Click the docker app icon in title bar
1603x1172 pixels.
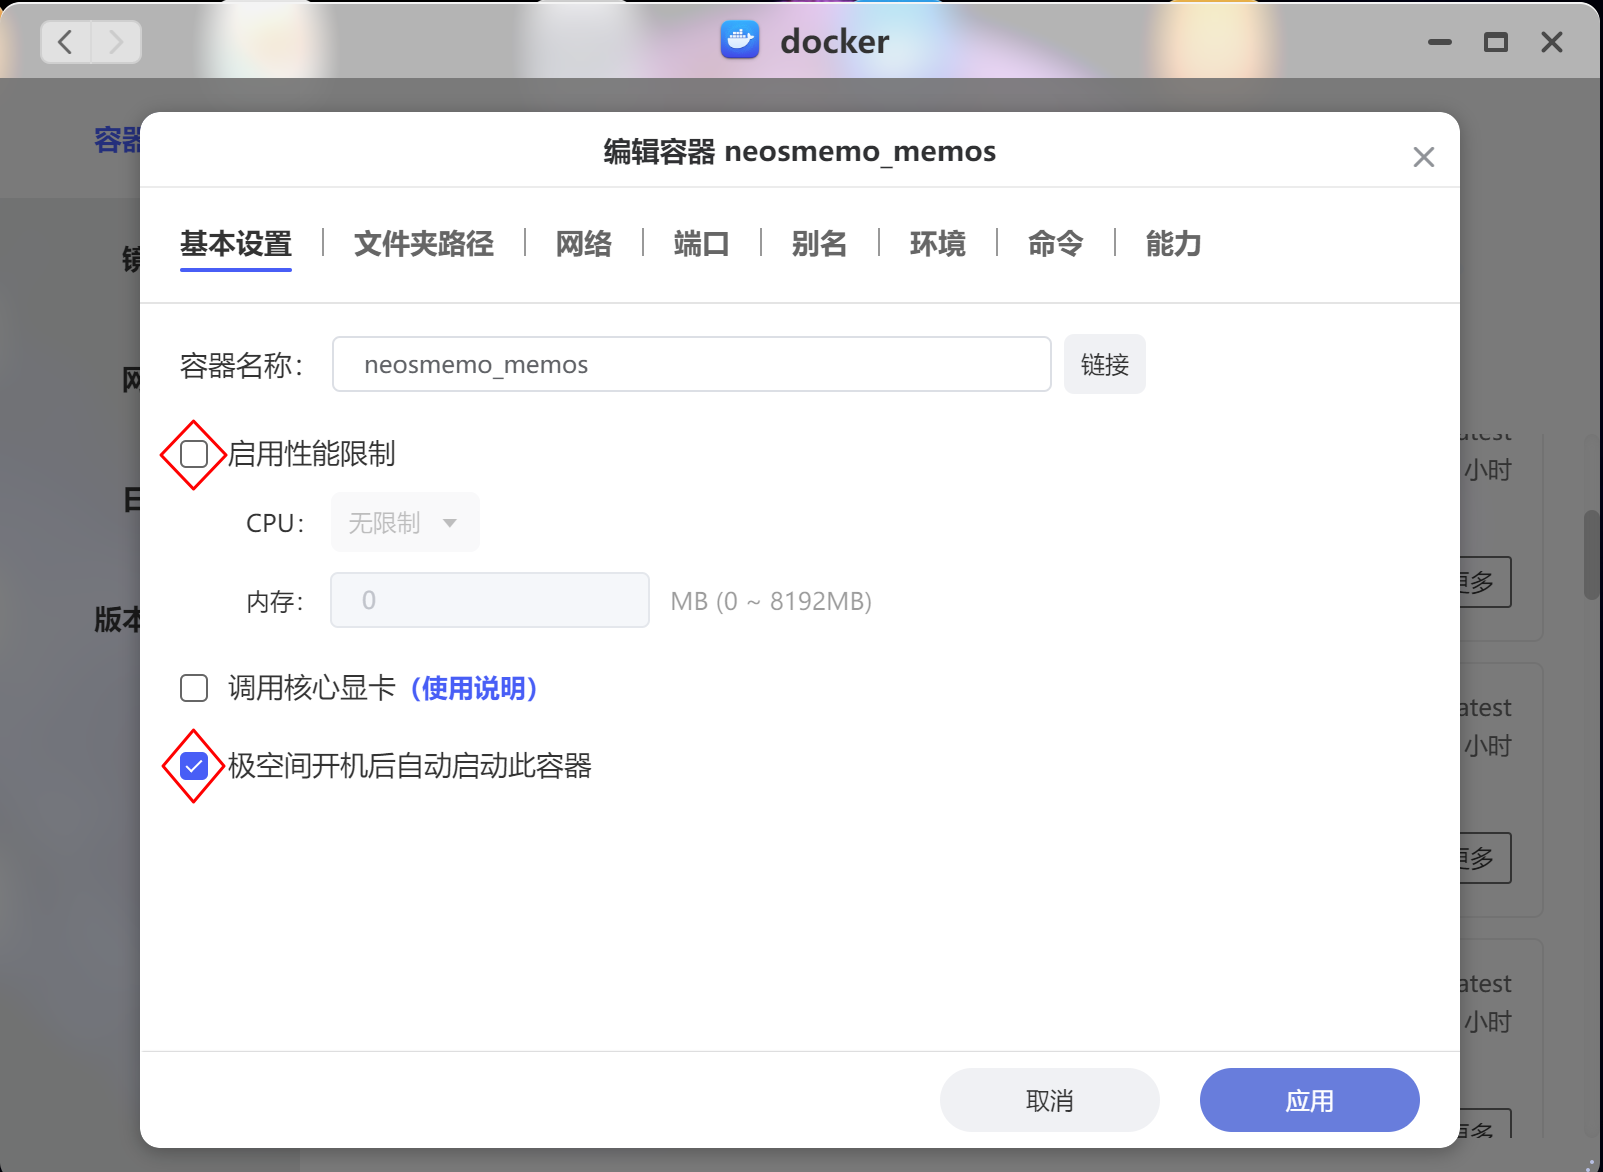click(x=740, y=40)
